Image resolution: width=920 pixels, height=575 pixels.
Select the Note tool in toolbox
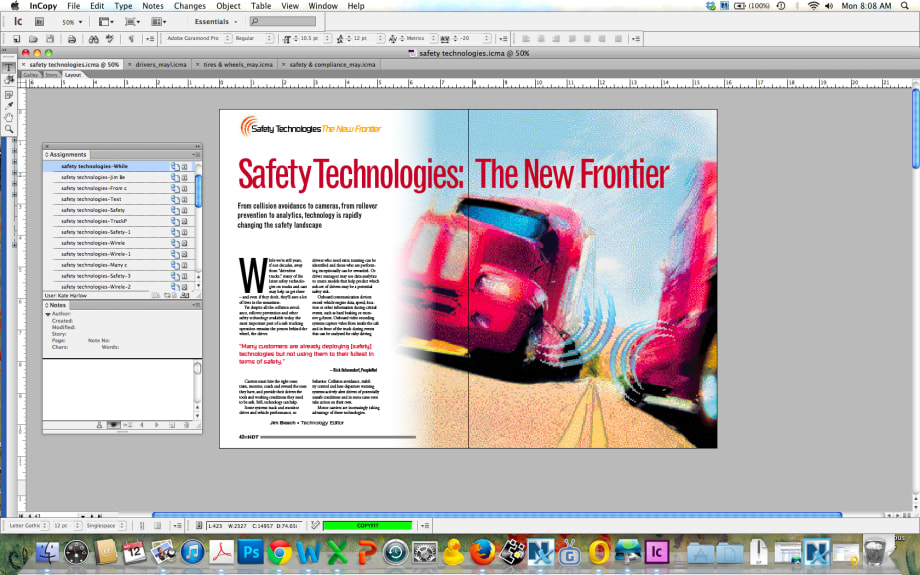pos(9,94)
